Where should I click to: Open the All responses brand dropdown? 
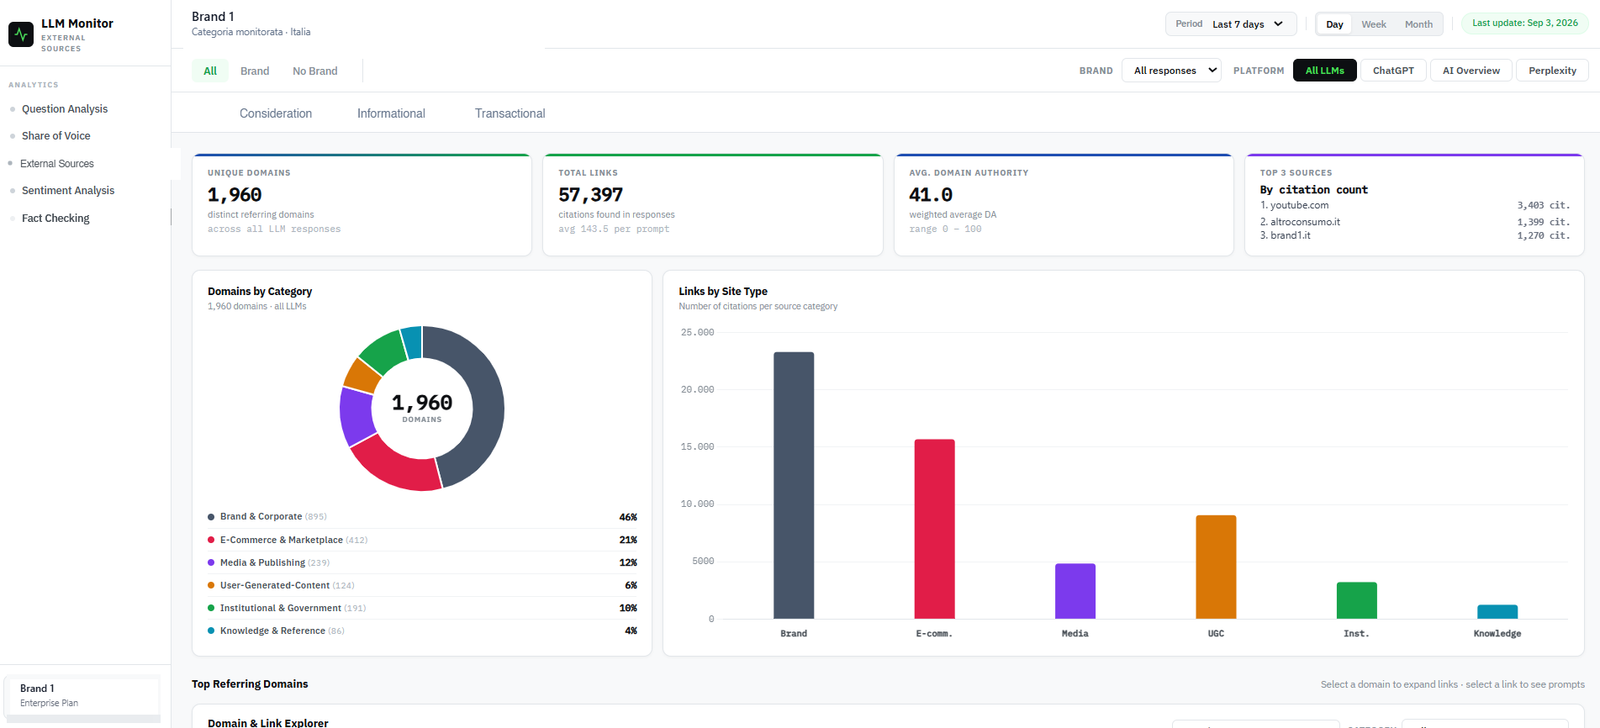click(1171, 70)
